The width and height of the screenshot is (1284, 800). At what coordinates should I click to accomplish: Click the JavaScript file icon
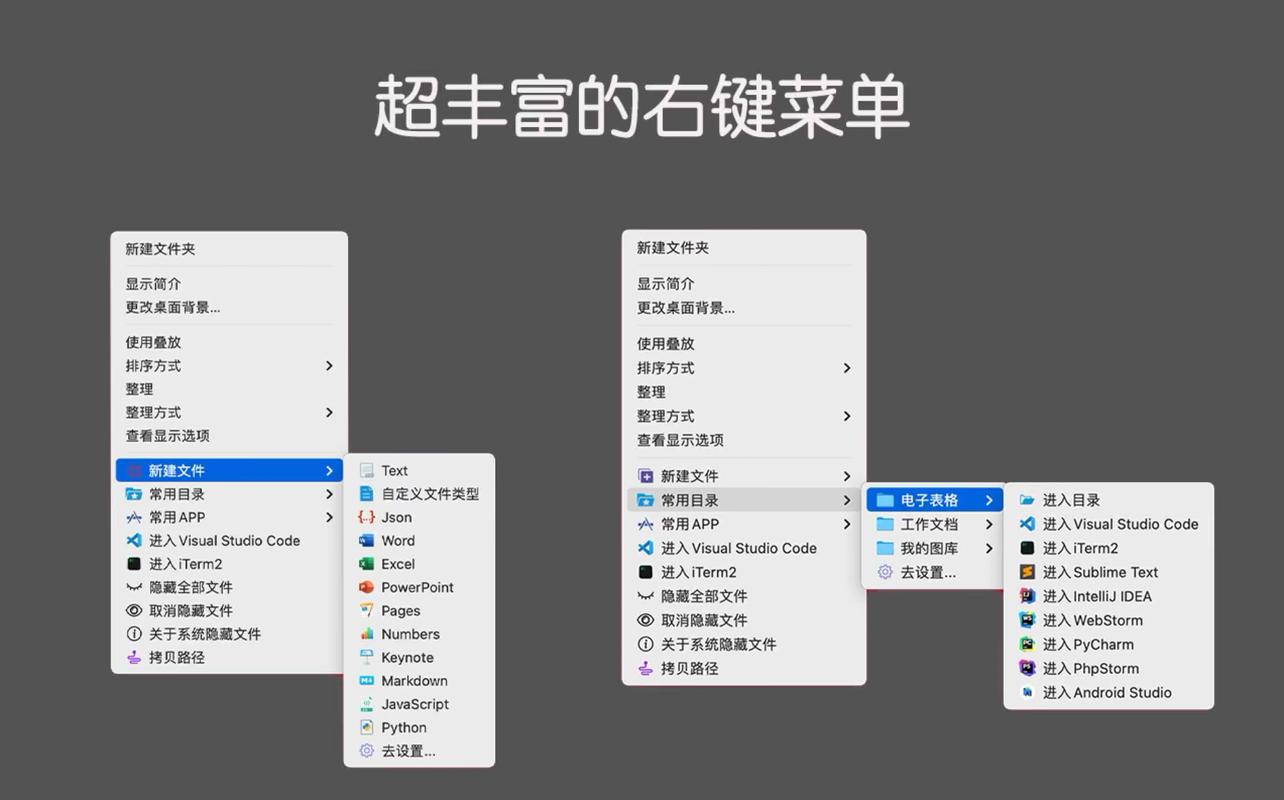coord(367,704)
